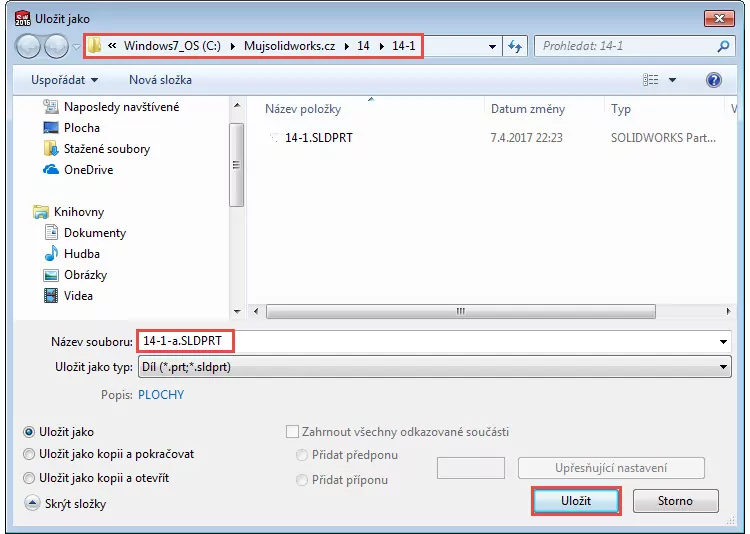Click the blue help icon

point(714,80)
